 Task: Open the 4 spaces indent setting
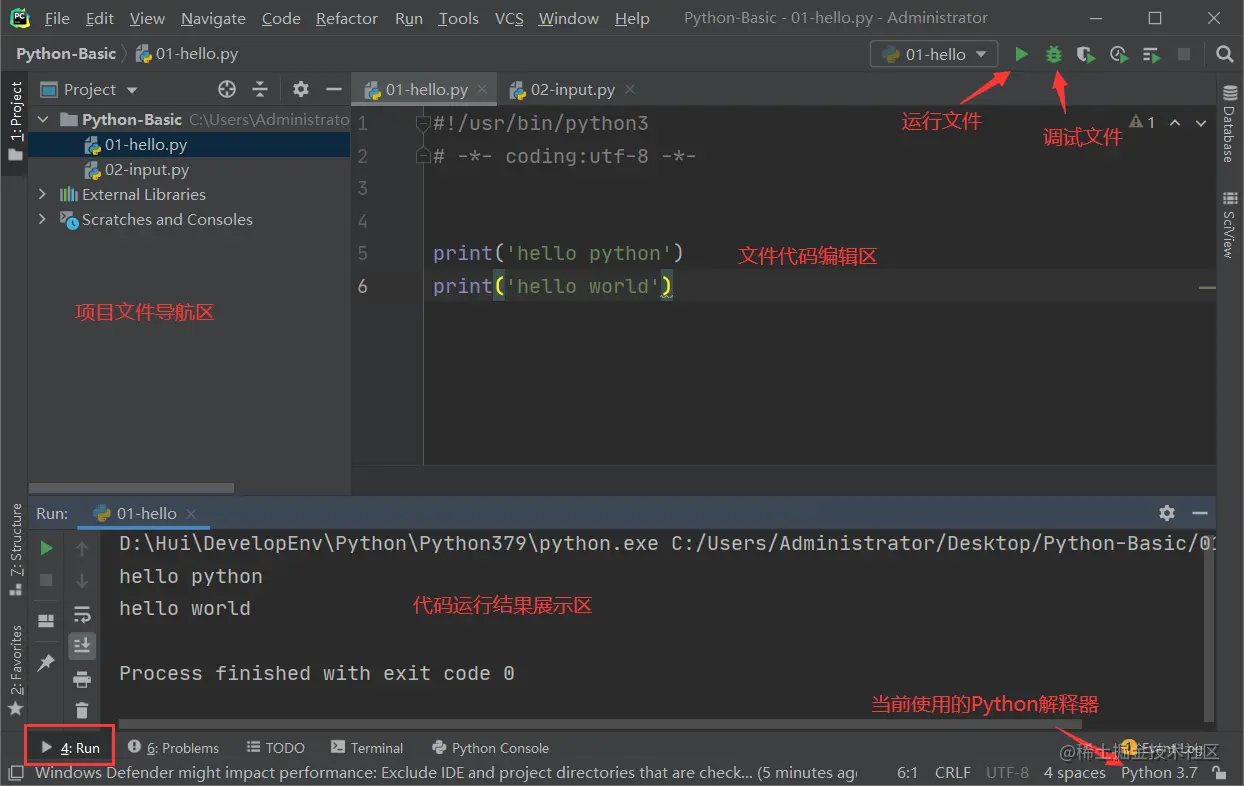pyautogui.click(x=1075, y=772)
